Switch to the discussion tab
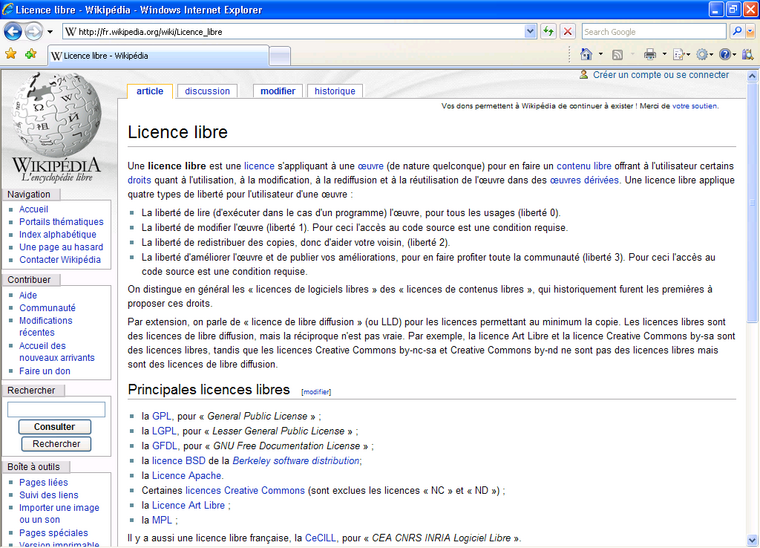The image size is (760, 548). pos(207,91)
